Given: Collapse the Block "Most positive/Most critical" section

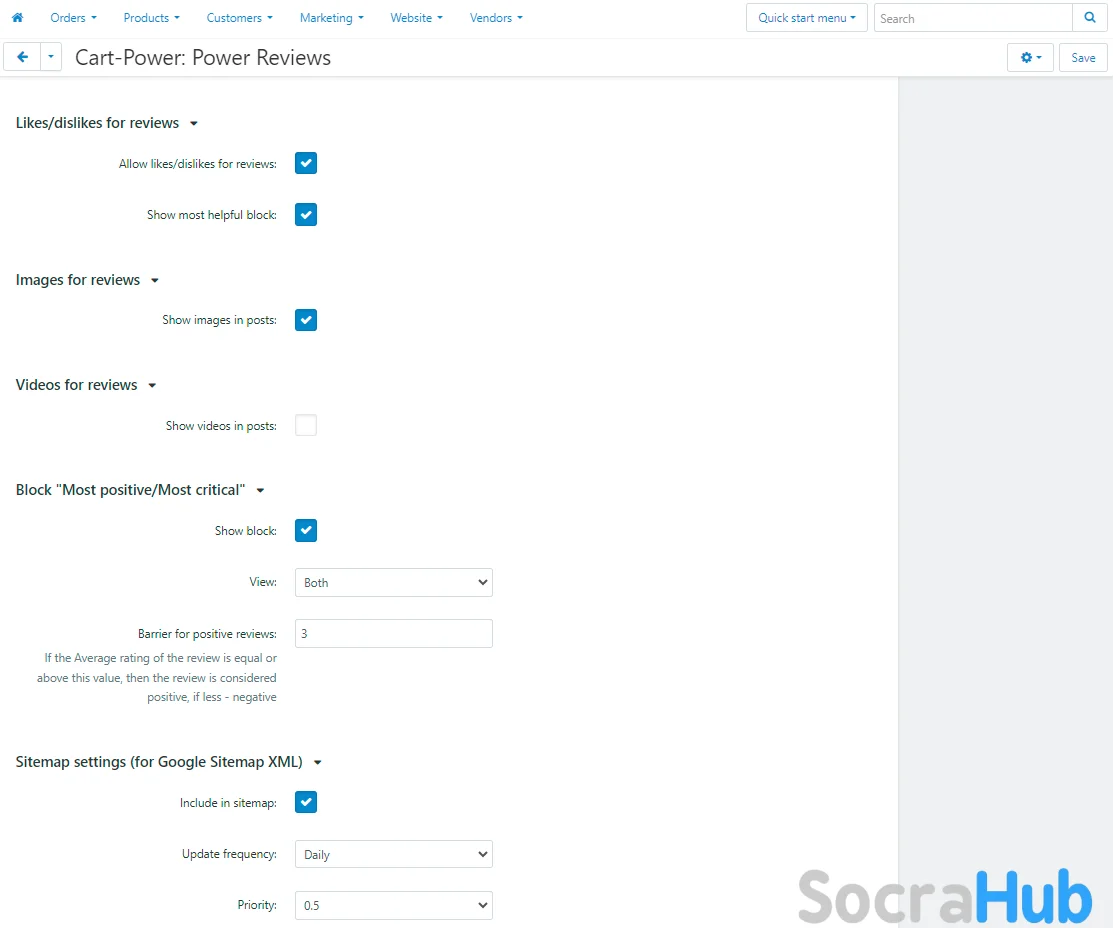Looking at the screenshot, I should [x=140, y=490].
